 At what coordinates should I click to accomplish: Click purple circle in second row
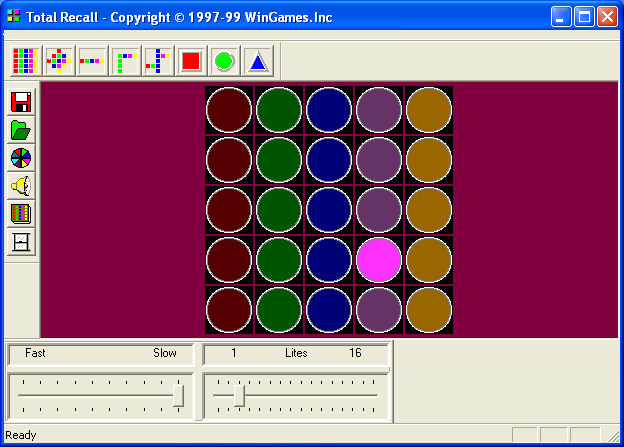[x=379, y=160]
